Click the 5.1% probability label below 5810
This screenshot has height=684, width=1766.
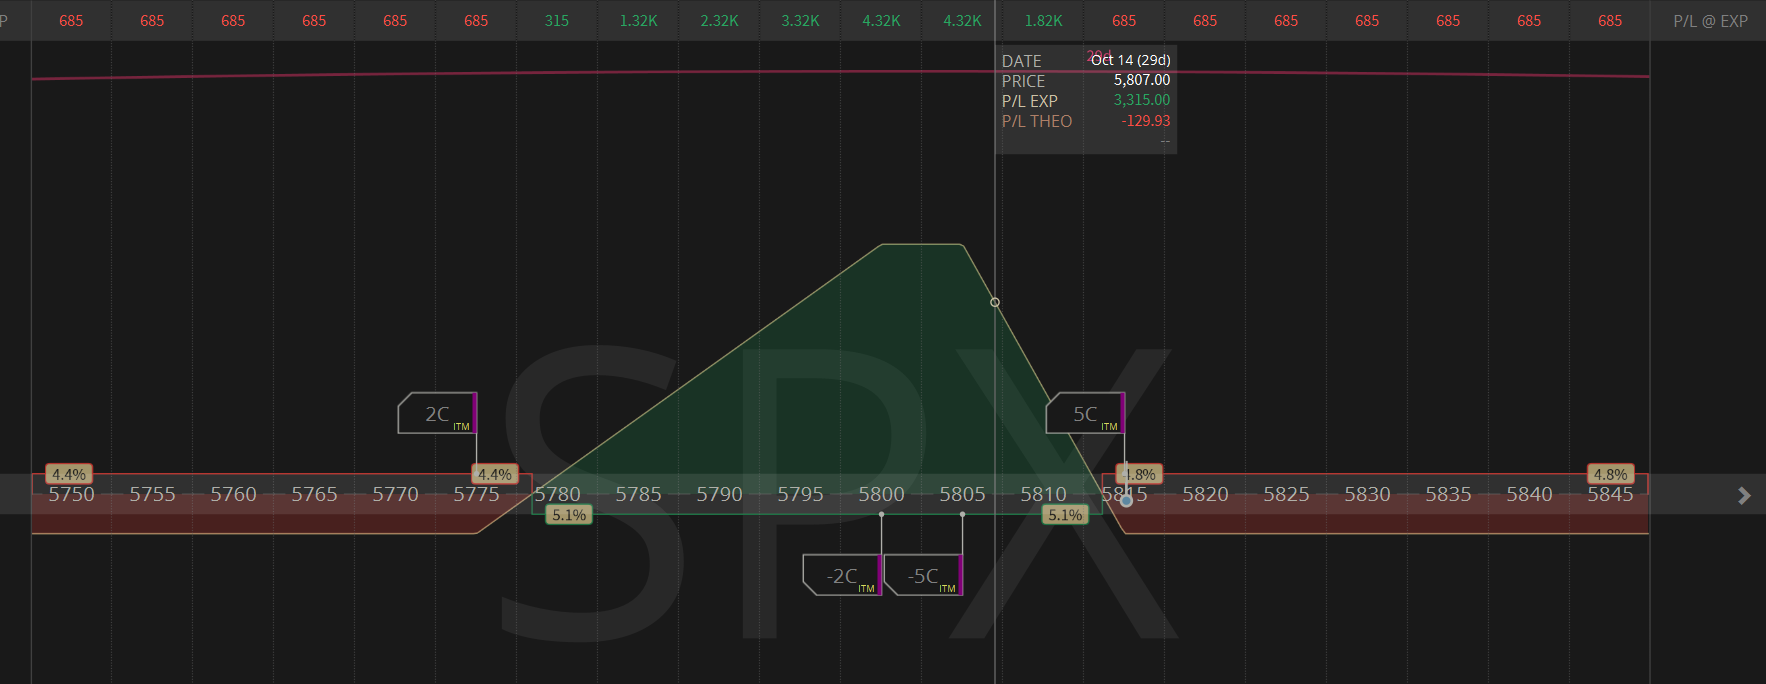click(1065, 515)
